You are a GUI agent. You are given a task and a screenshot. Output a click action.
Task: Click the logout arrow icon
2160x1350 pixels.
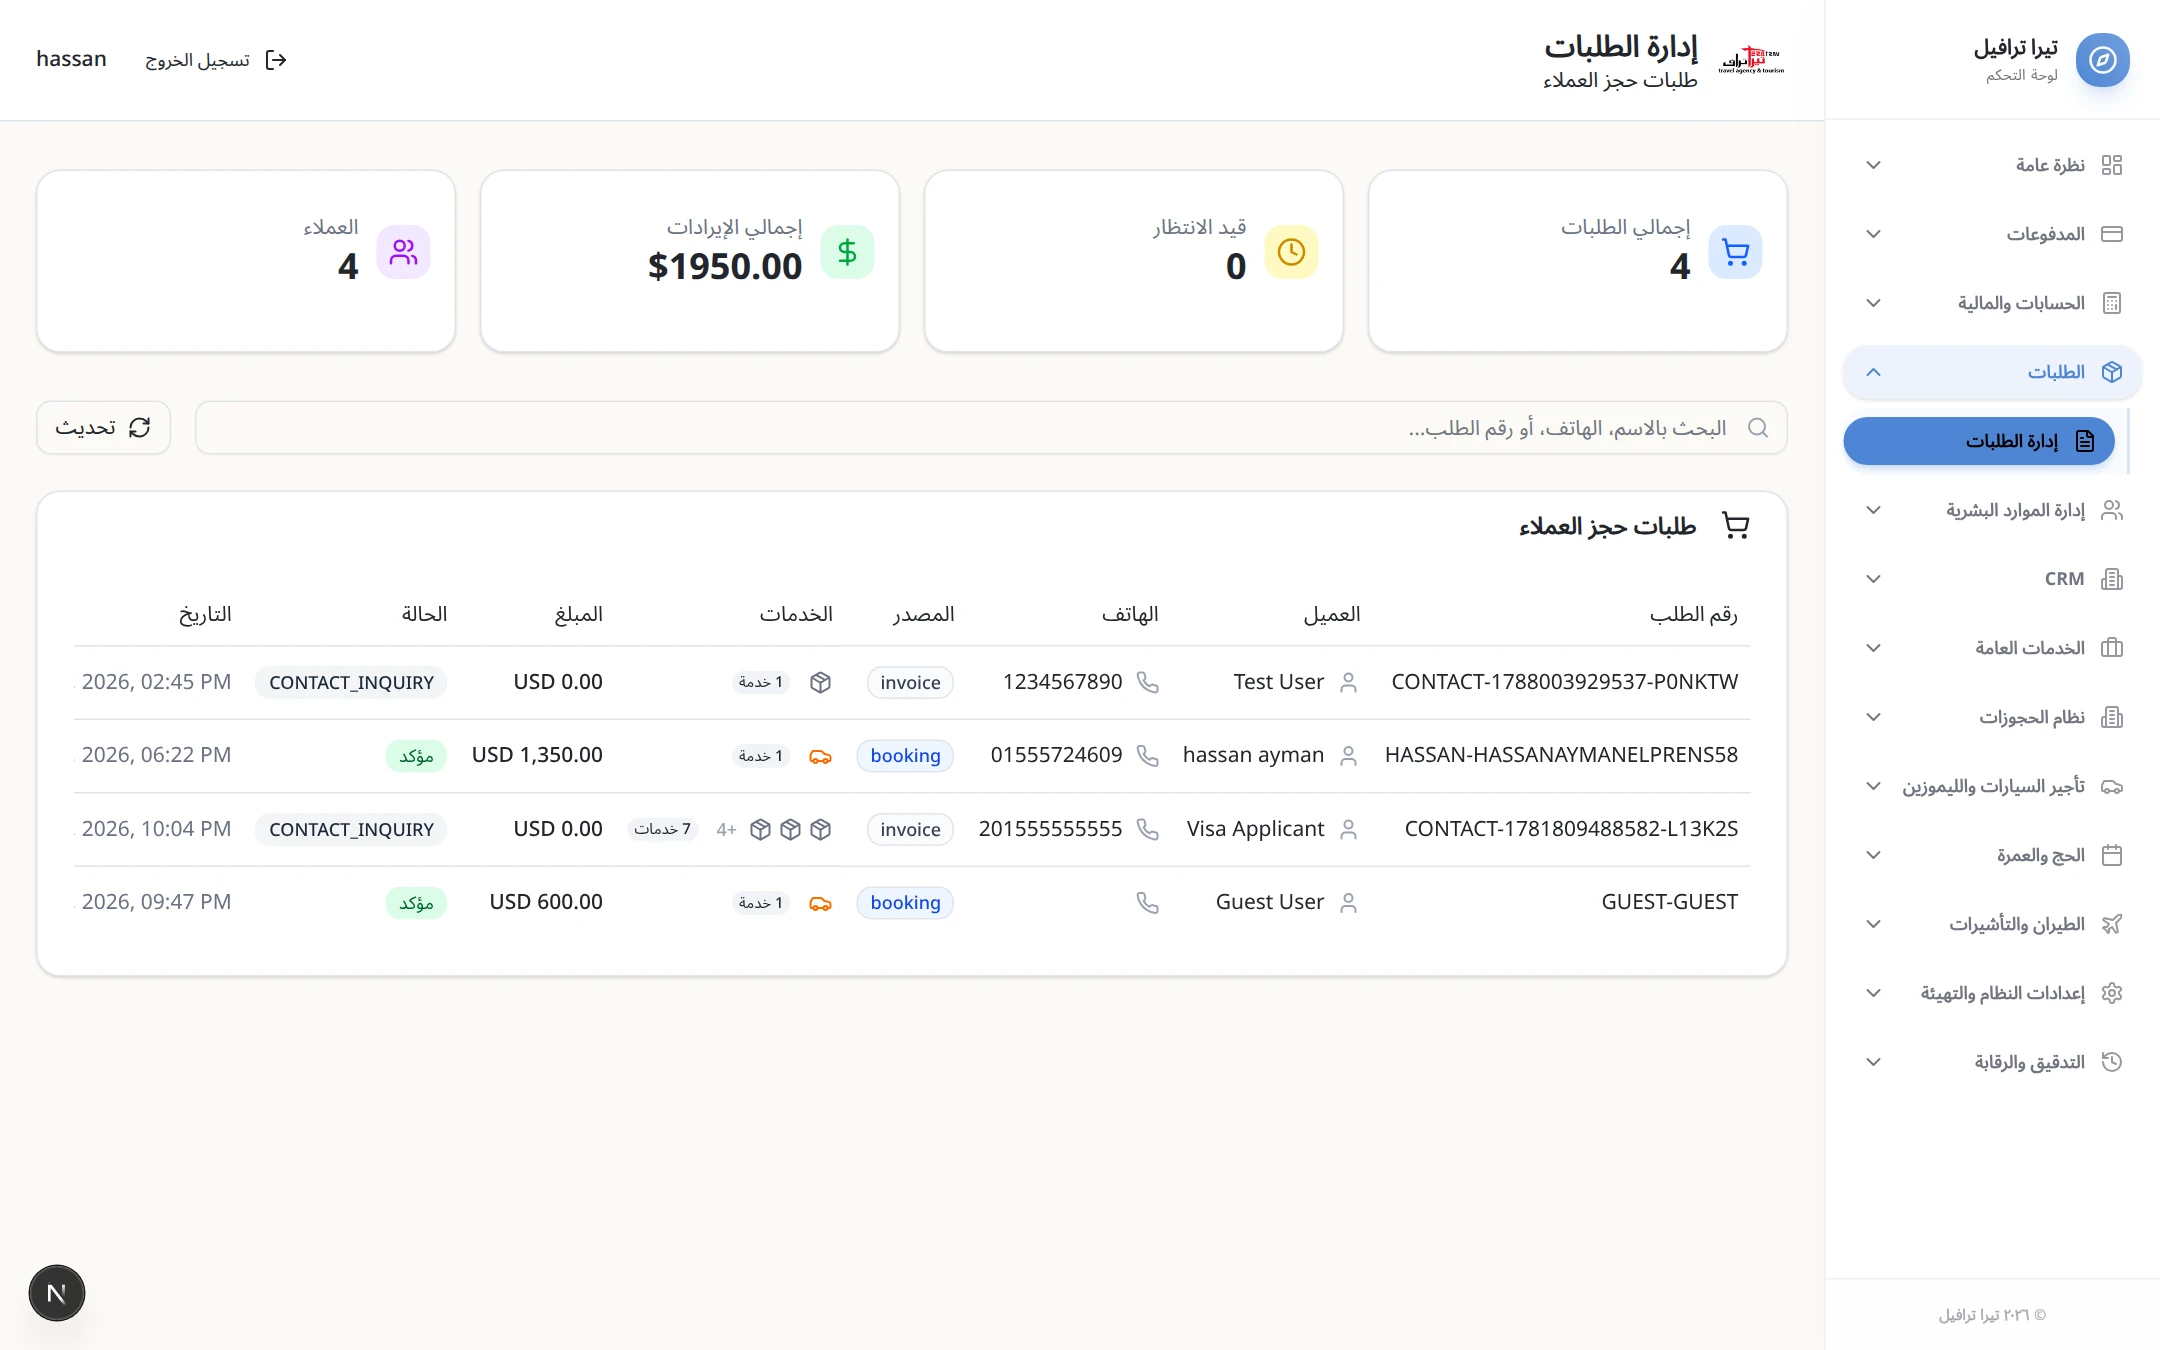click(276, 60)
